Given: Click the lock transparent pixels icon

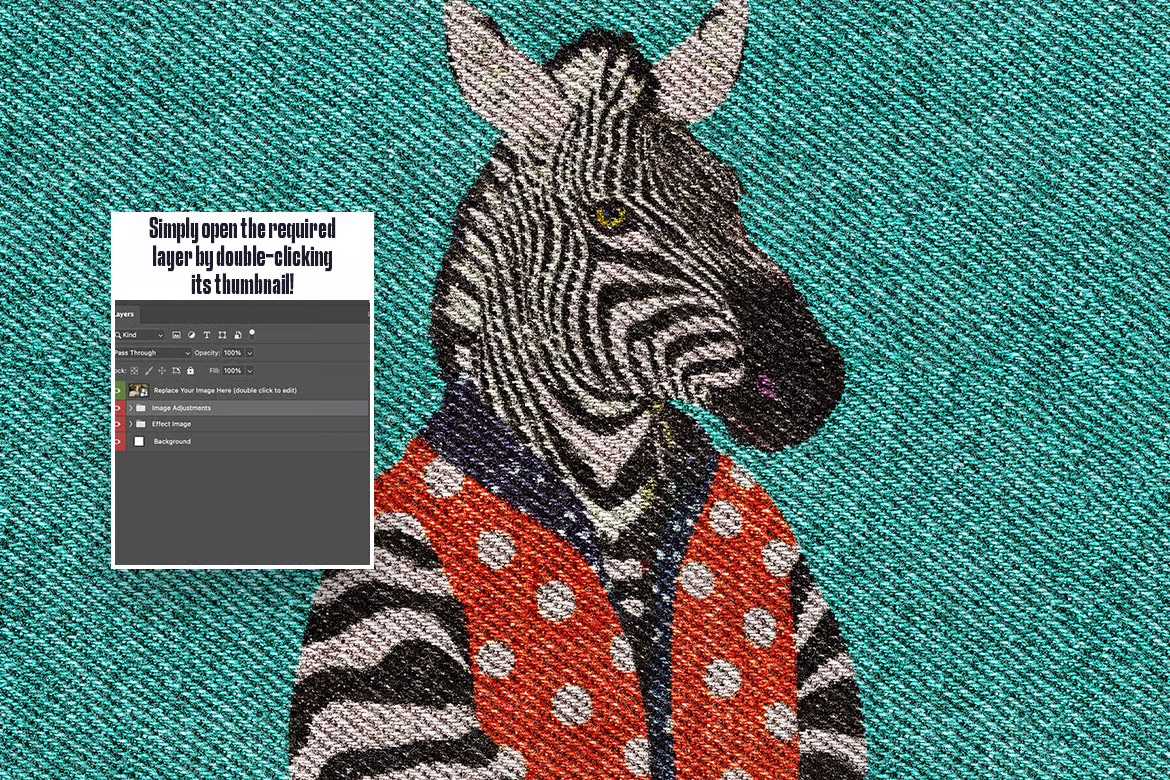Looking at the screenshot, I should point(133,371).
